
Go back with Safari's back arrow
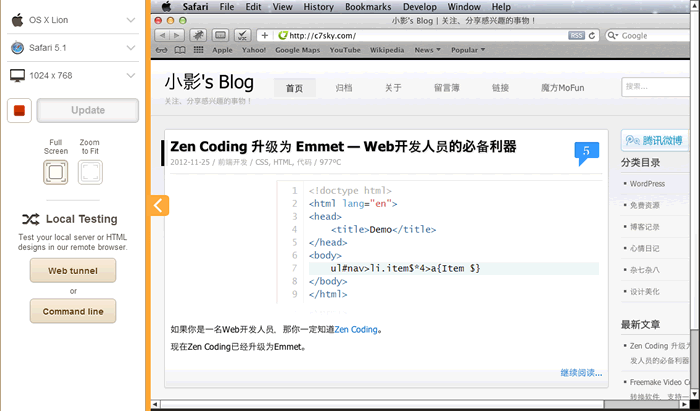pos(162,36)
